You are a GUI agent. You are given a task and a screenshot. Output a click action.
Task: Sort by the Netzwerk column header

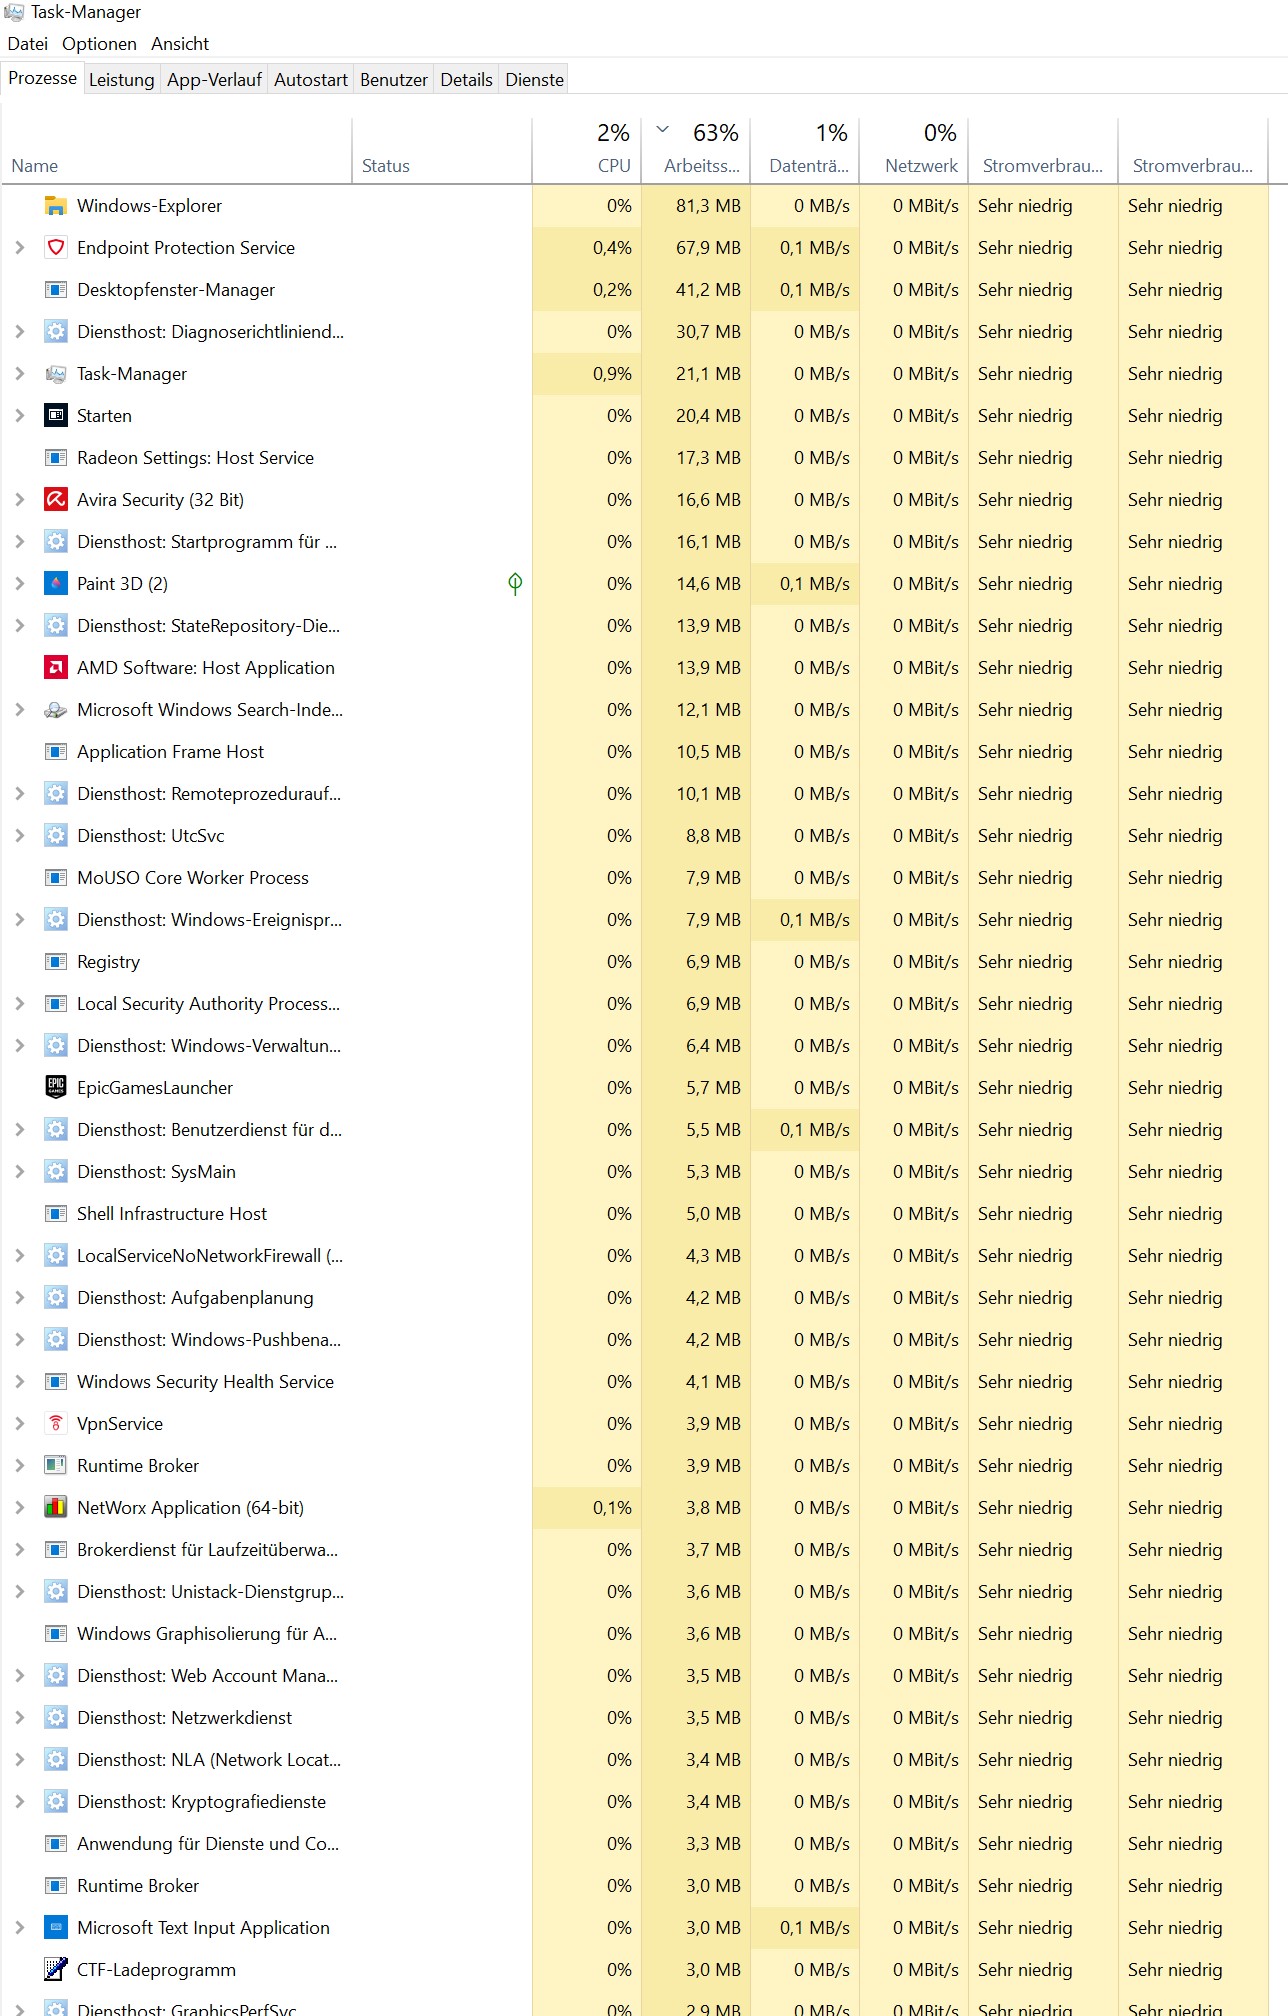[913, 151]
